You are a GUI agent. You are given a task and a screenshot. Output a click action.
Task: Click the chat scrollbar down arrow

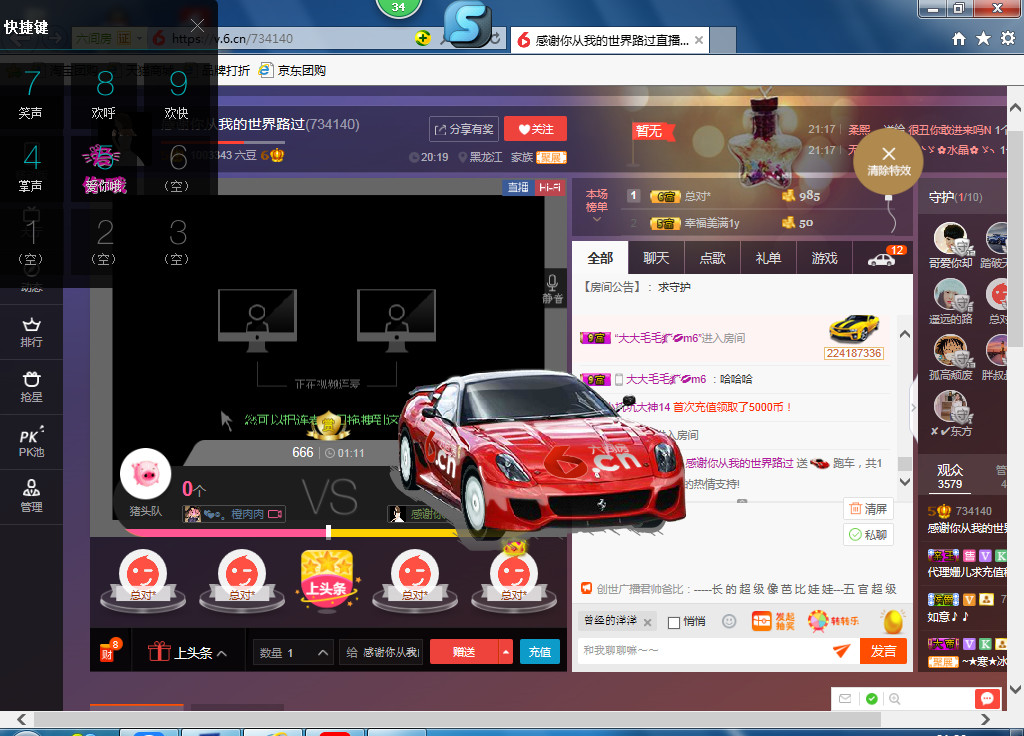click(904, 482)
